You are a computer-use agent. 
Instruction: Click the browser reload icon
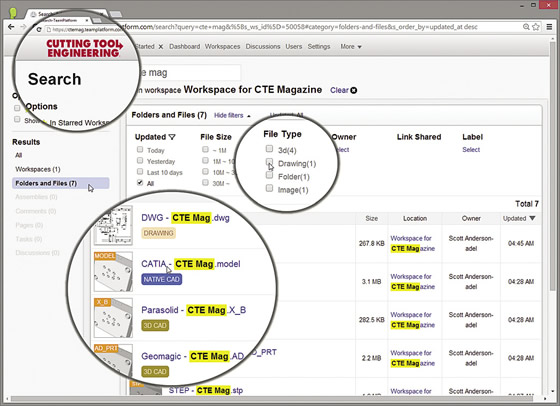[39, 29]
